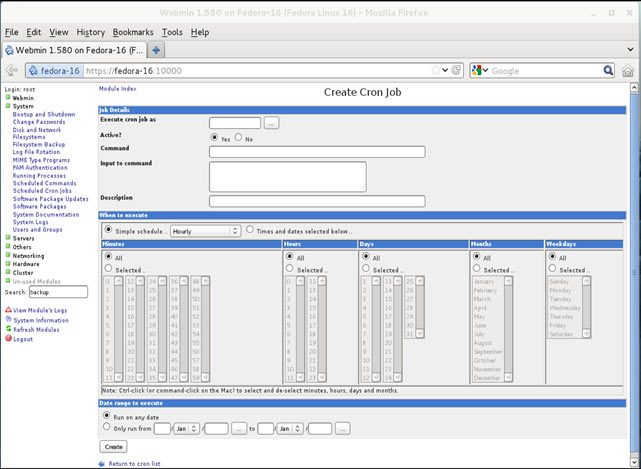This screenshot has width=641, height=469.
Task: Expand the Networking category
Action: (x=8, y=255)
